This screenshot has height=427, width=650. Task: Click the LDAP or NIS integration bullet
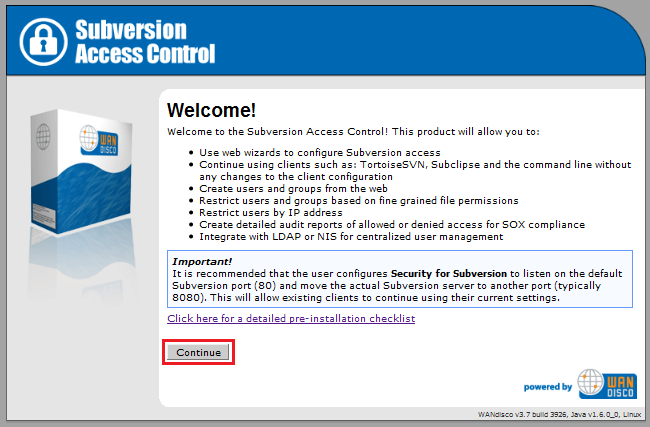point(351,237)
